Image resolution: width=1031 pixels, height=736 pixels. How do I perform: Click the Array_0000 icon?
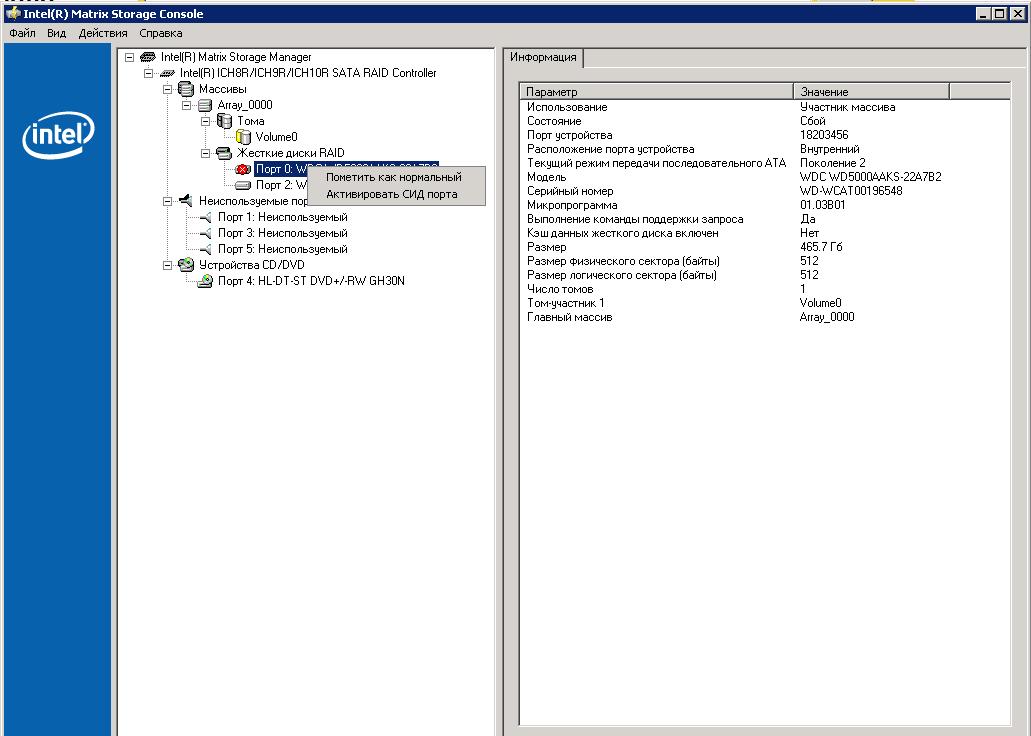pos(205,105)
